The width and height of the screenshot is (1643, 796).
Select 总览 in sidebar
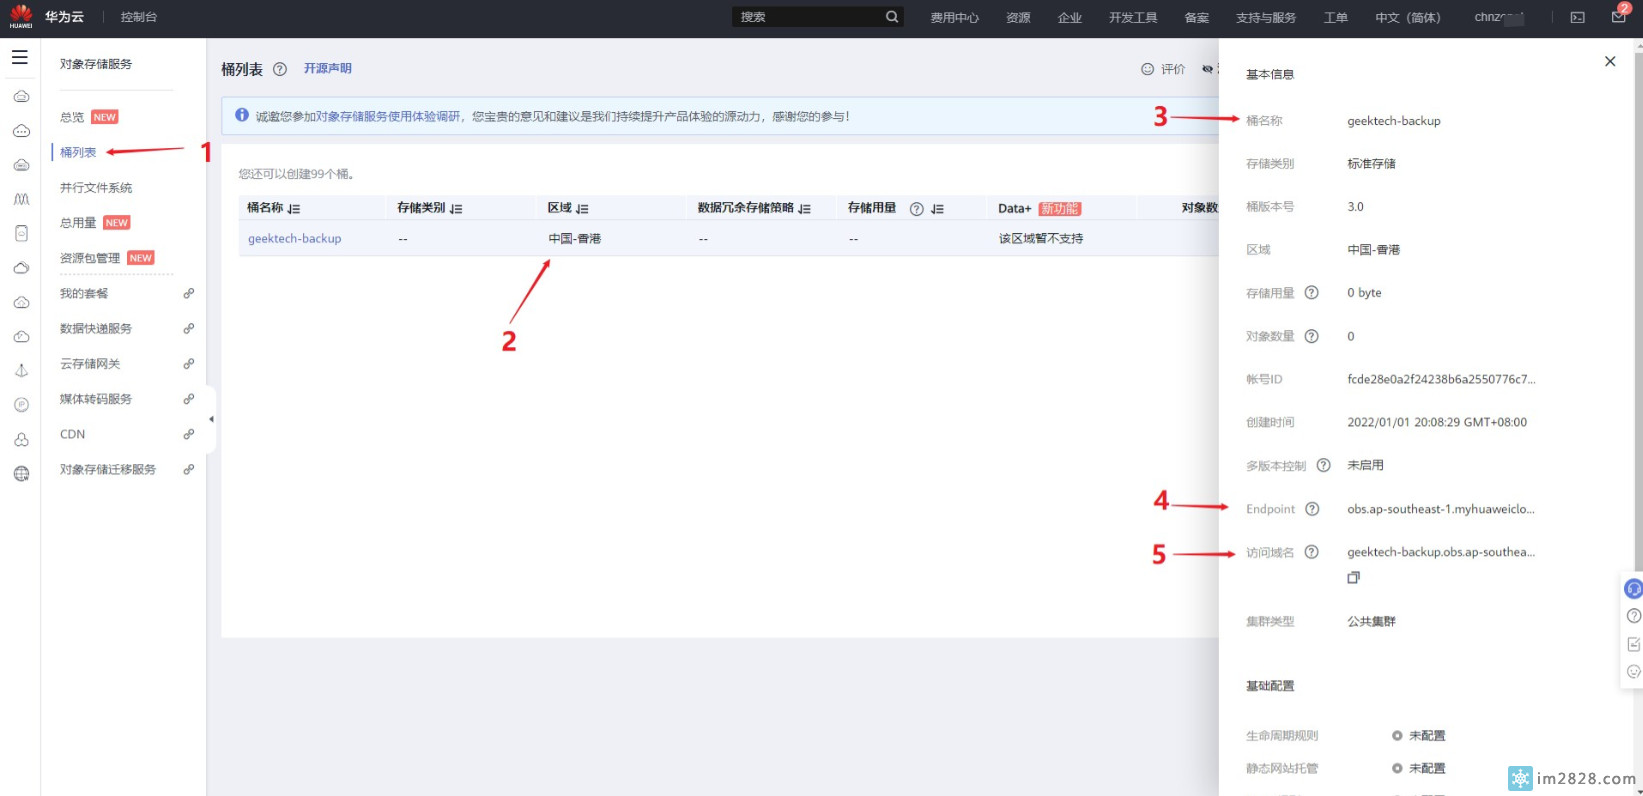coord(72,117)
